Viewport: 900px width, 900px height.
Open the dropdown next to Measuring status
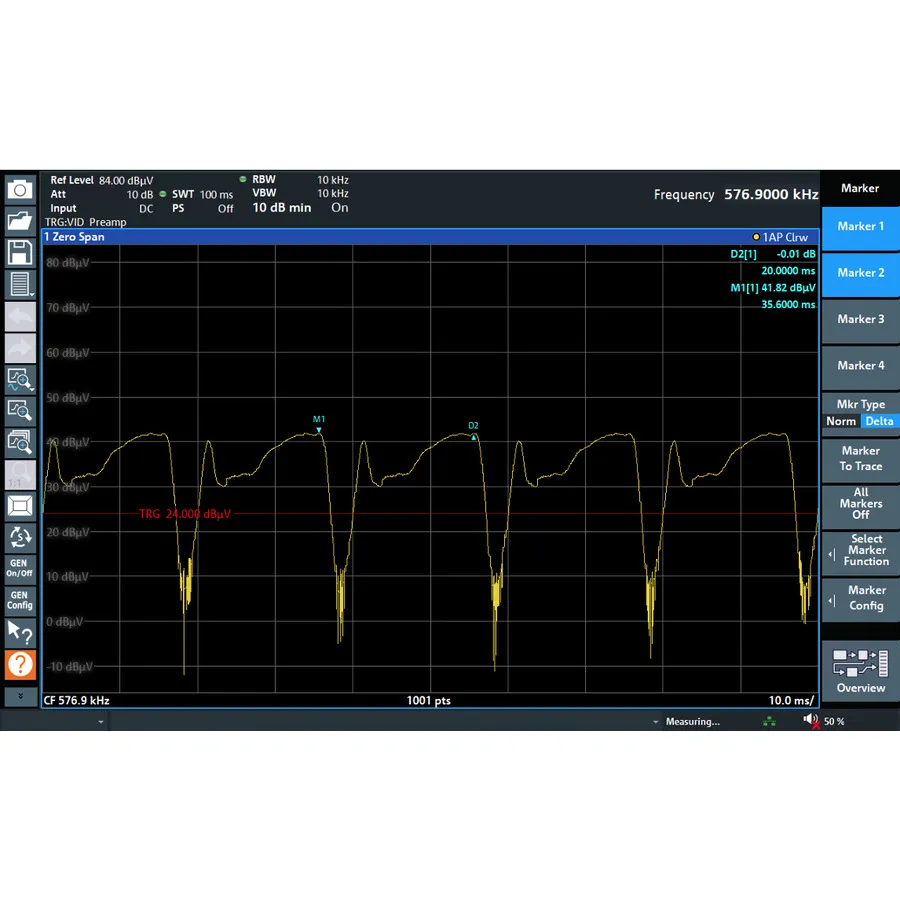655,721
